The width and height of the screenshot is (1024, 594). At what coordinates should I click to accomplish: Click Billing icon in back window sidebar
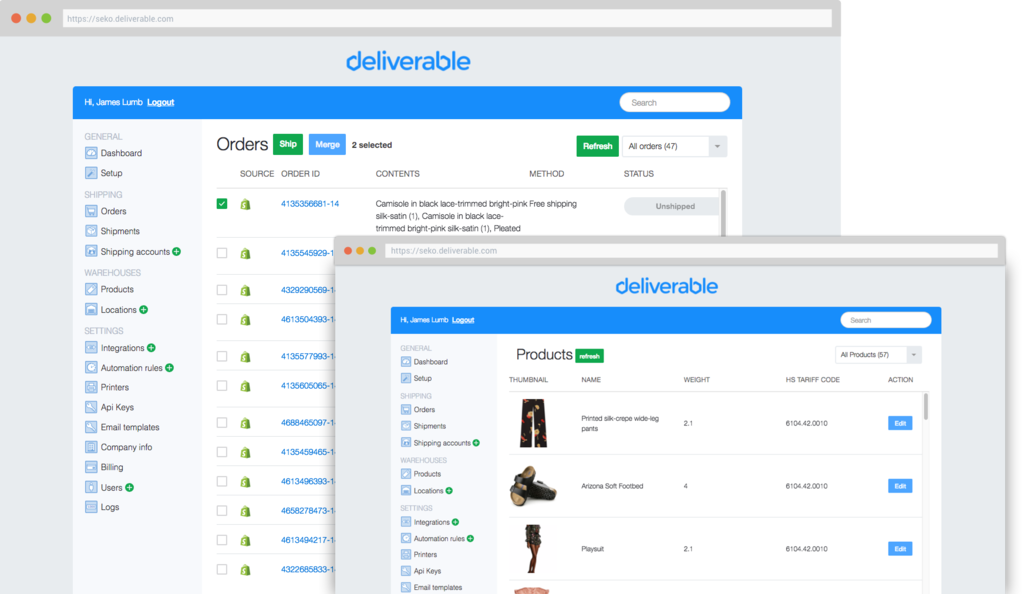(x=91, y=467)
